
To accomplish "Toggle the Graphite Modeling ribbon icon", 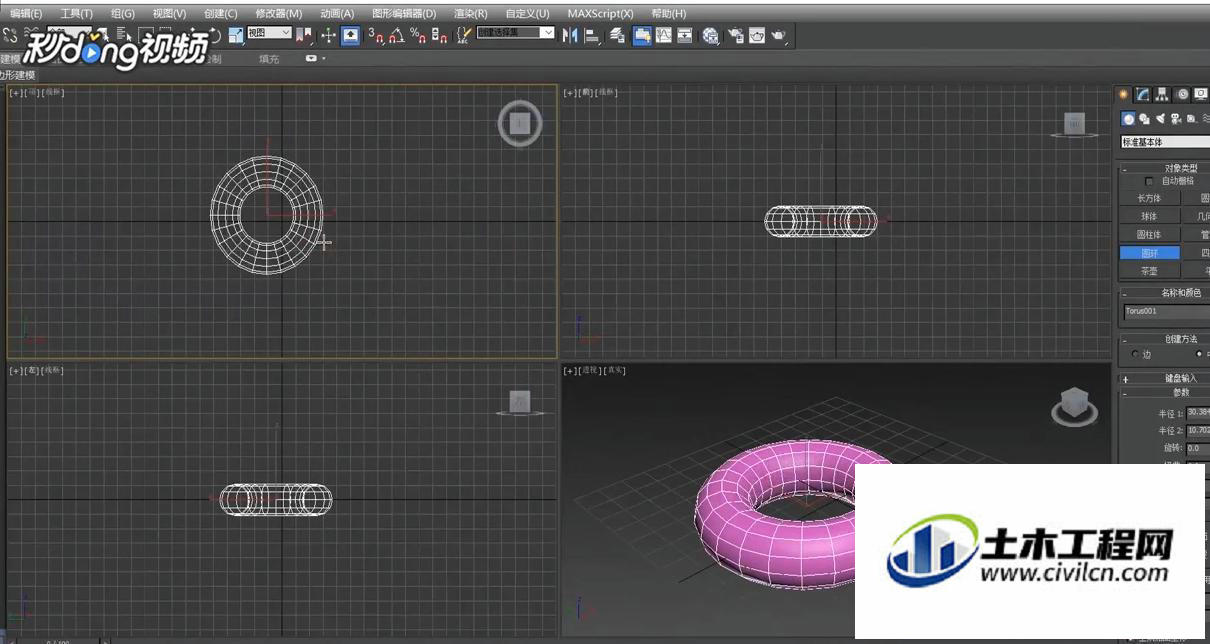I will click(641, 35).
